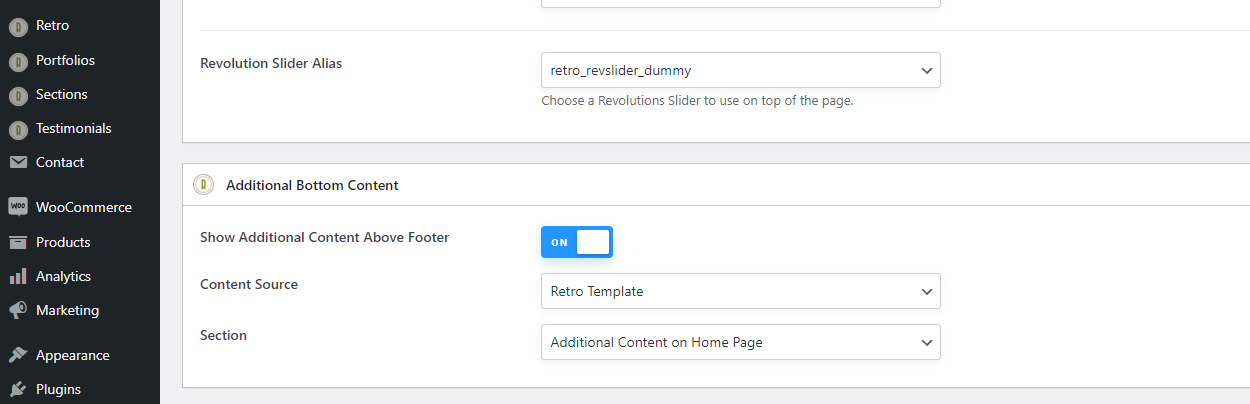
Task: Go to the Plugins menu
Action: click(80, 389)
